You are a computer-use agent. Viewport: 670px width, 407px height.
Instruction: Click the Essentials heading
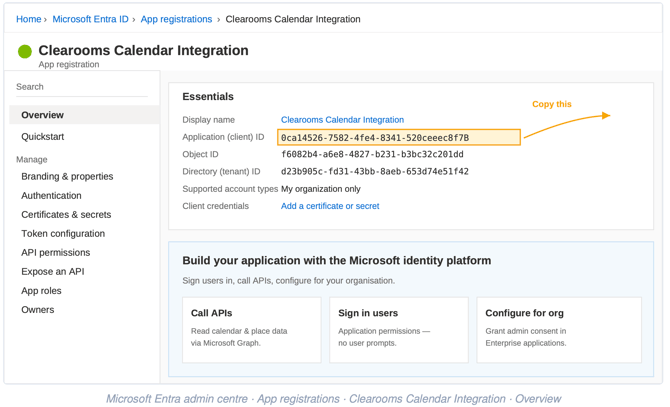[x=208, y=97]
